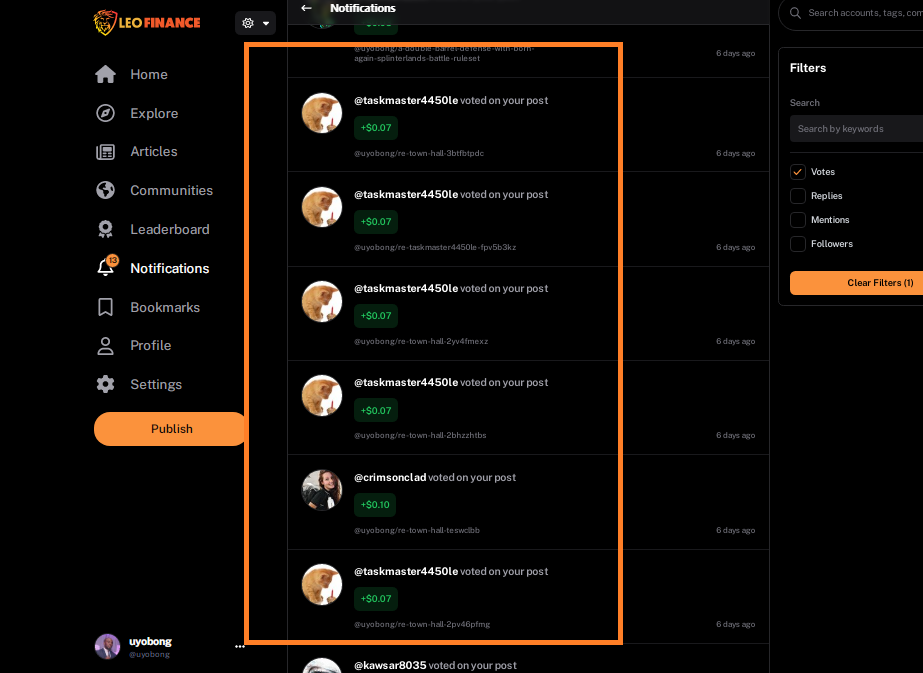Click cat avatar in the re-town-hall-2pv46pfmg notification
The width and height of the screenshot is (923, 673).
tap(322, 585)
